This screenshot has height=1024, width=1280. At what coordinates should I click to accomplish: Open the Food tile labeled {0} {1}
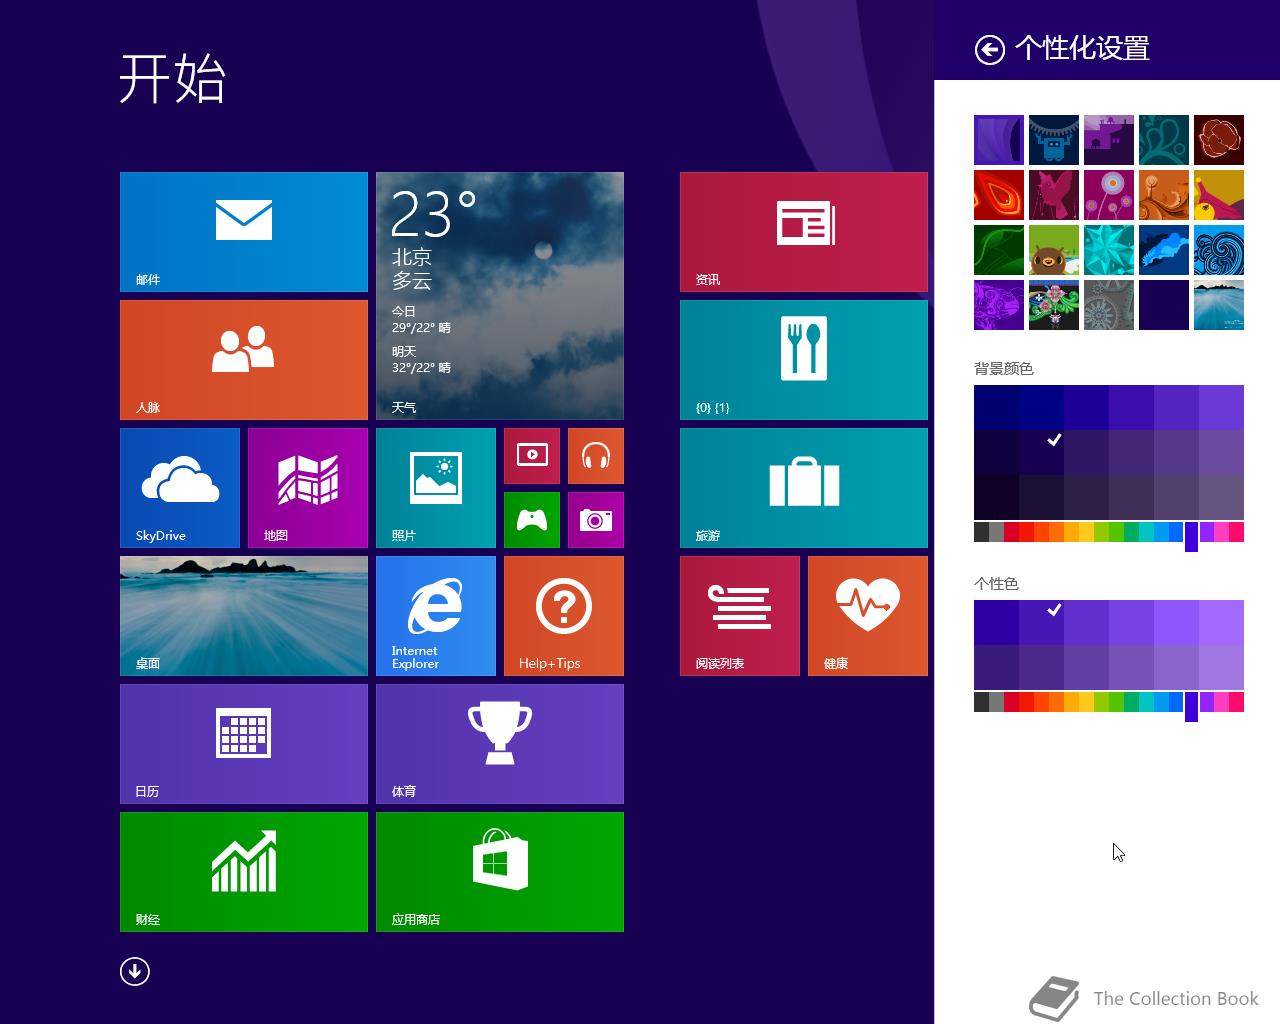click(x=804, y=360)
